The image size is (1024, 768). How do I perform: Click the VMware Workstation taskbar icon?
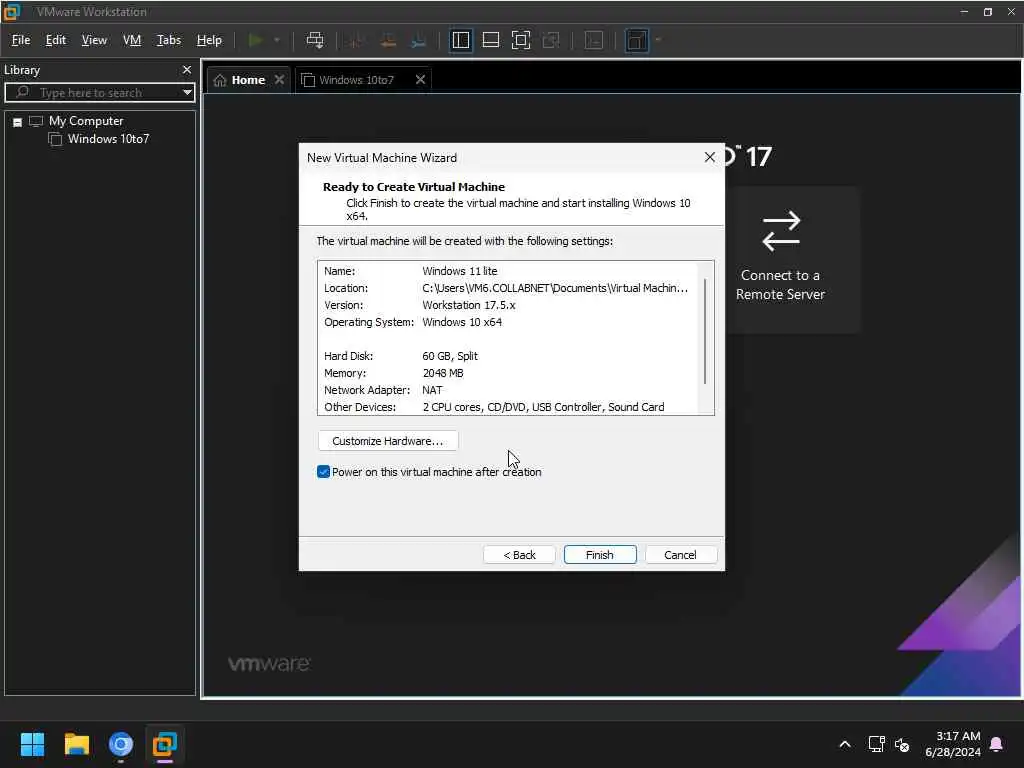click(165, 744)
